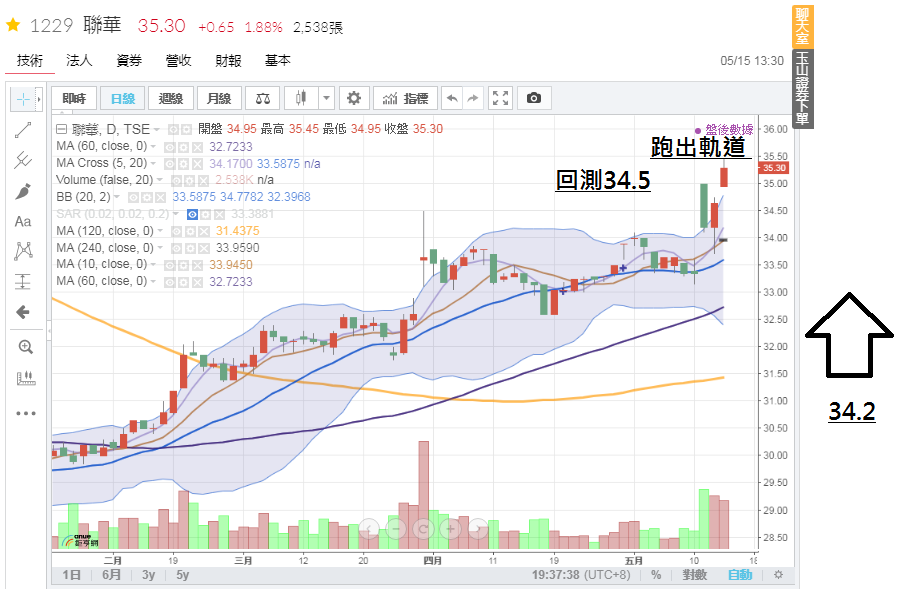Open 聊天室 chat room side tab
The image size is (900, 600).
[802, 27]
